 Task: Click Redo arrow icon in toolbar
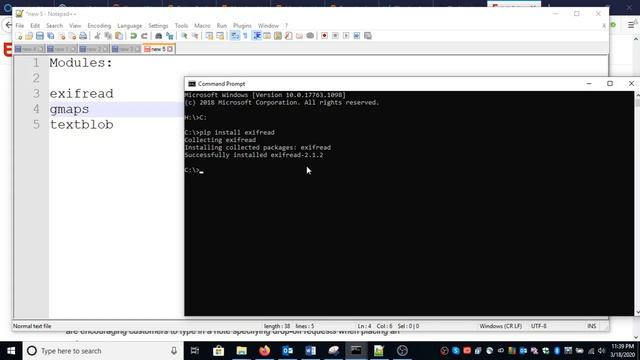point(144,36)
